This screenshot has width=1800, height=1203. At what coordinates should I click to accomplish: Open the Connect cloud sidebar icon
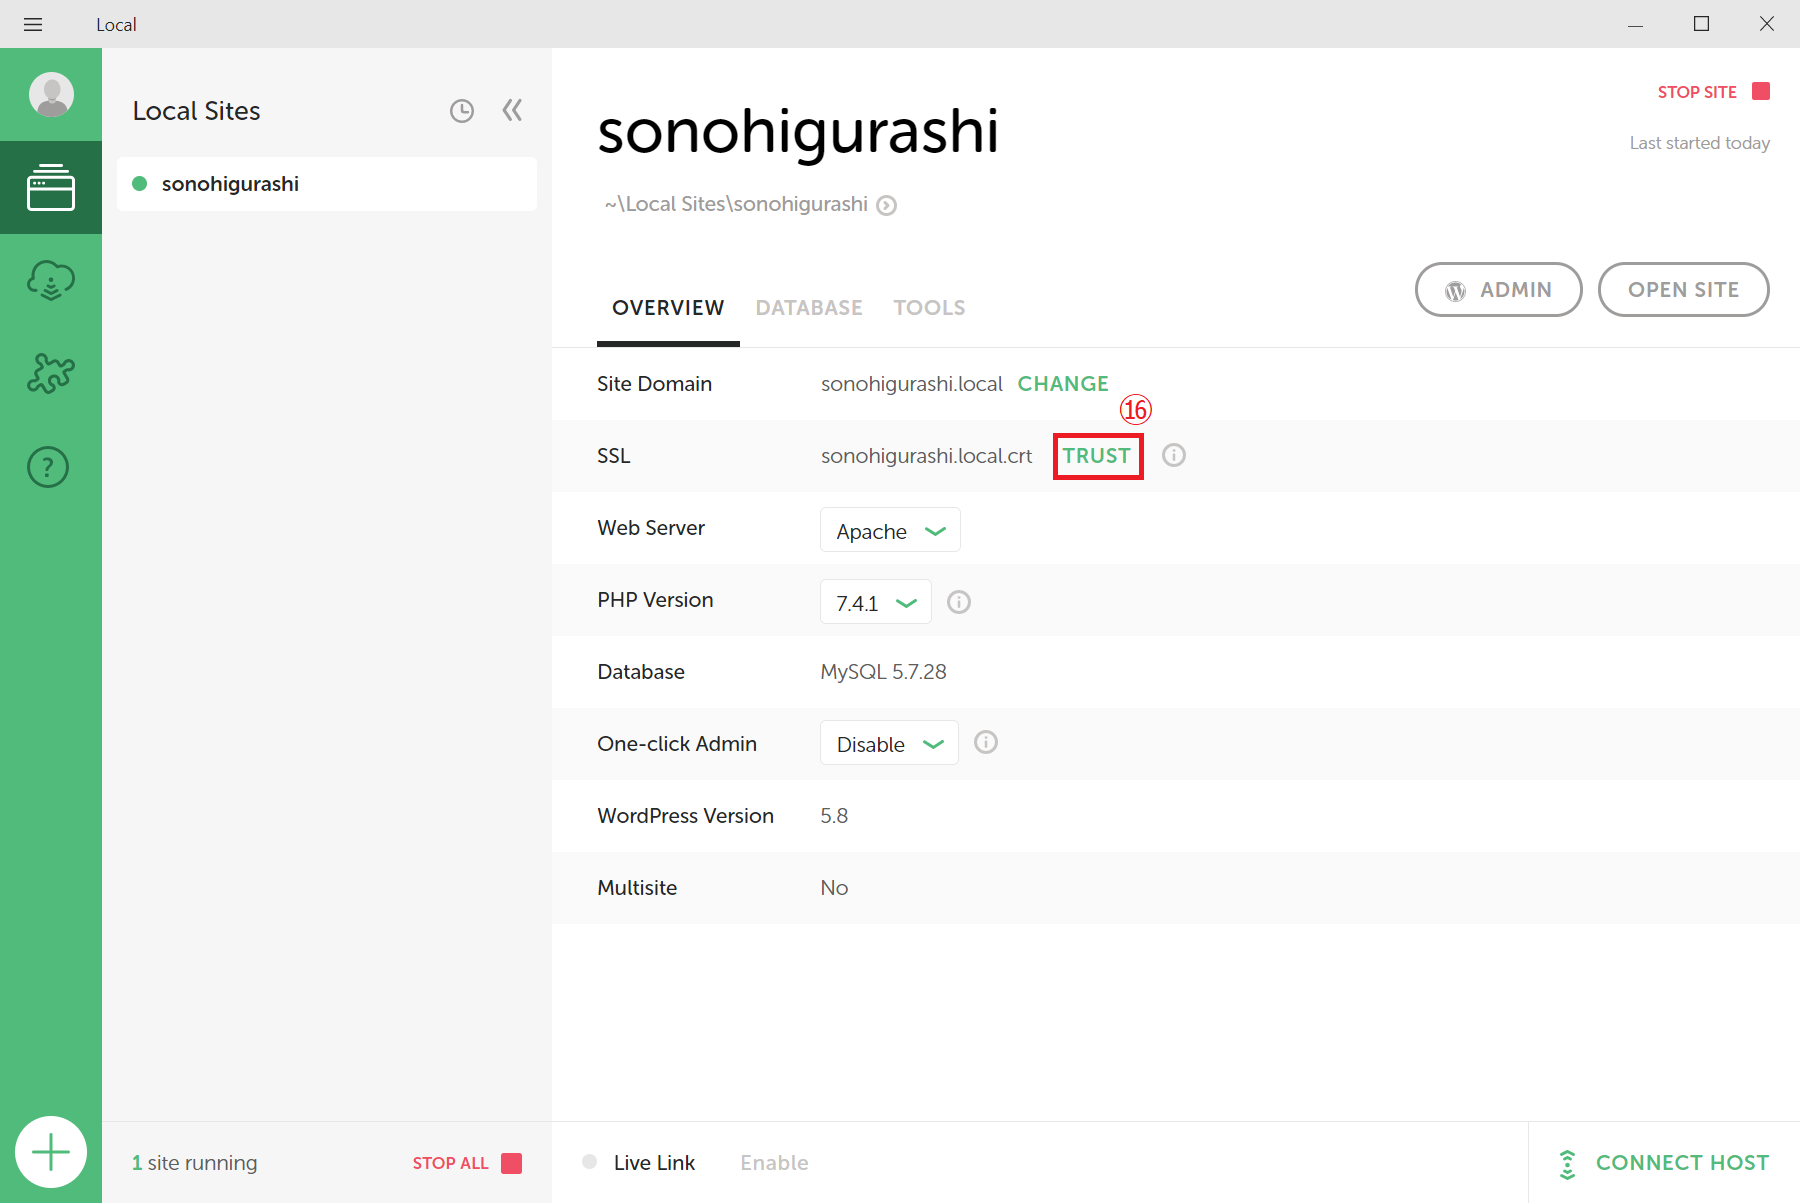[x=51, y=281]
